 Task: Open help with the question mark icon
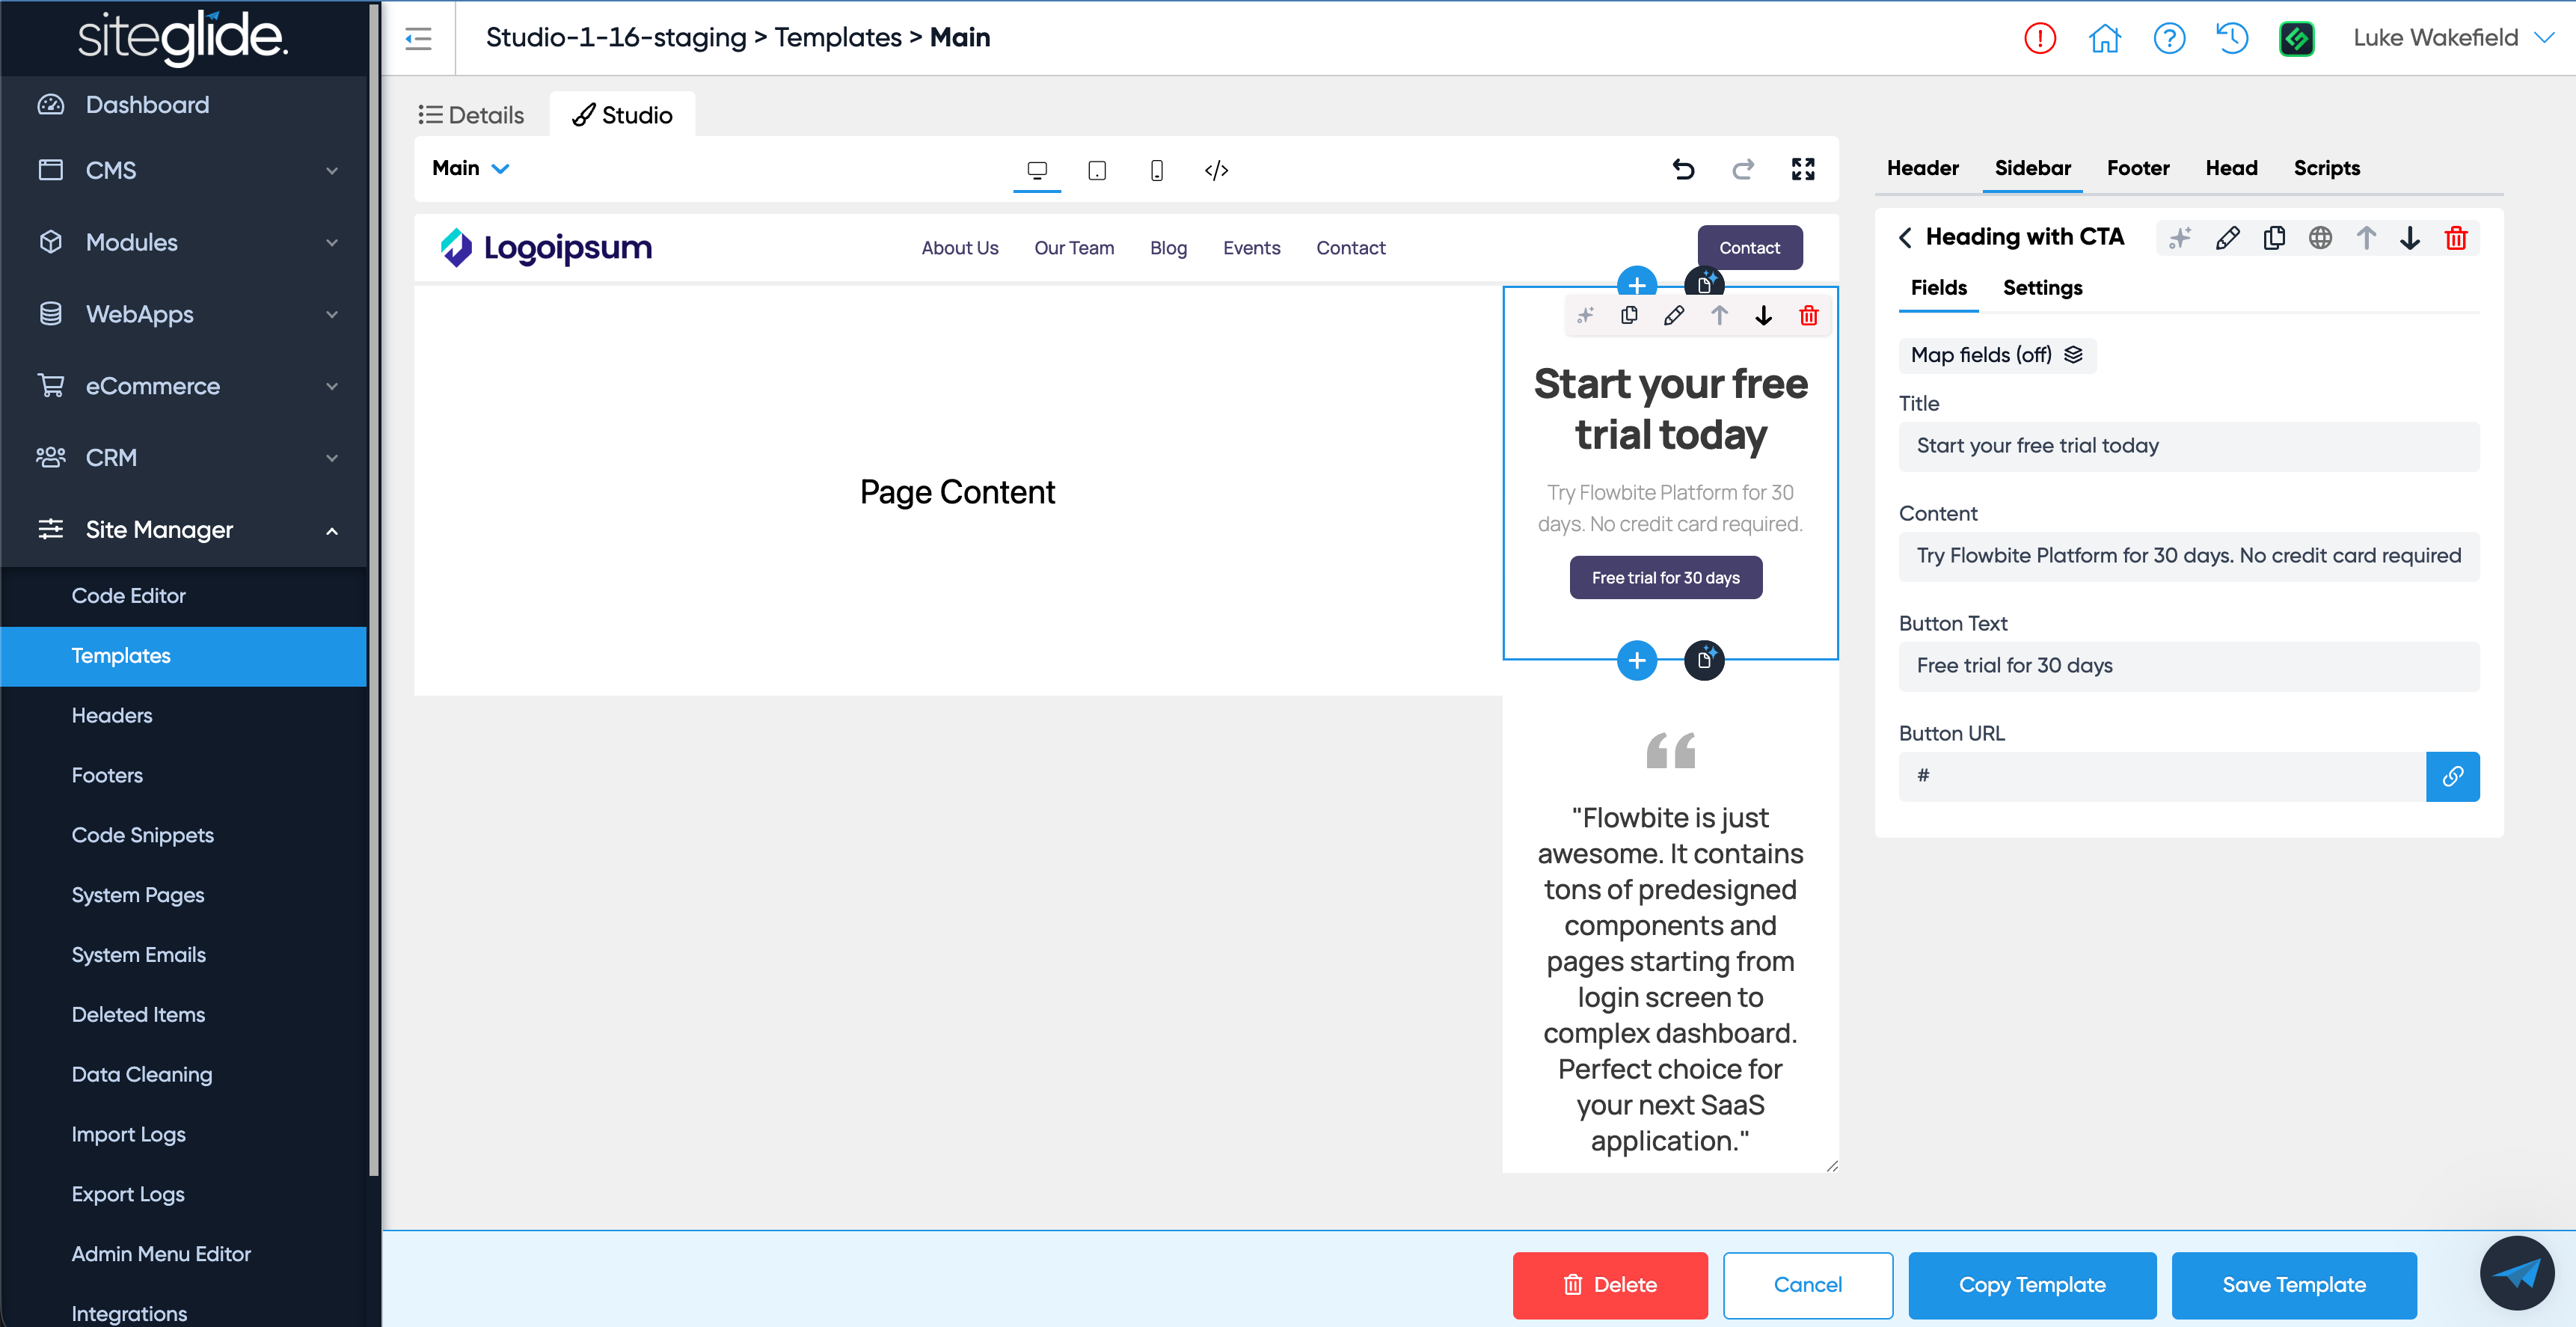click(2169, 38)
